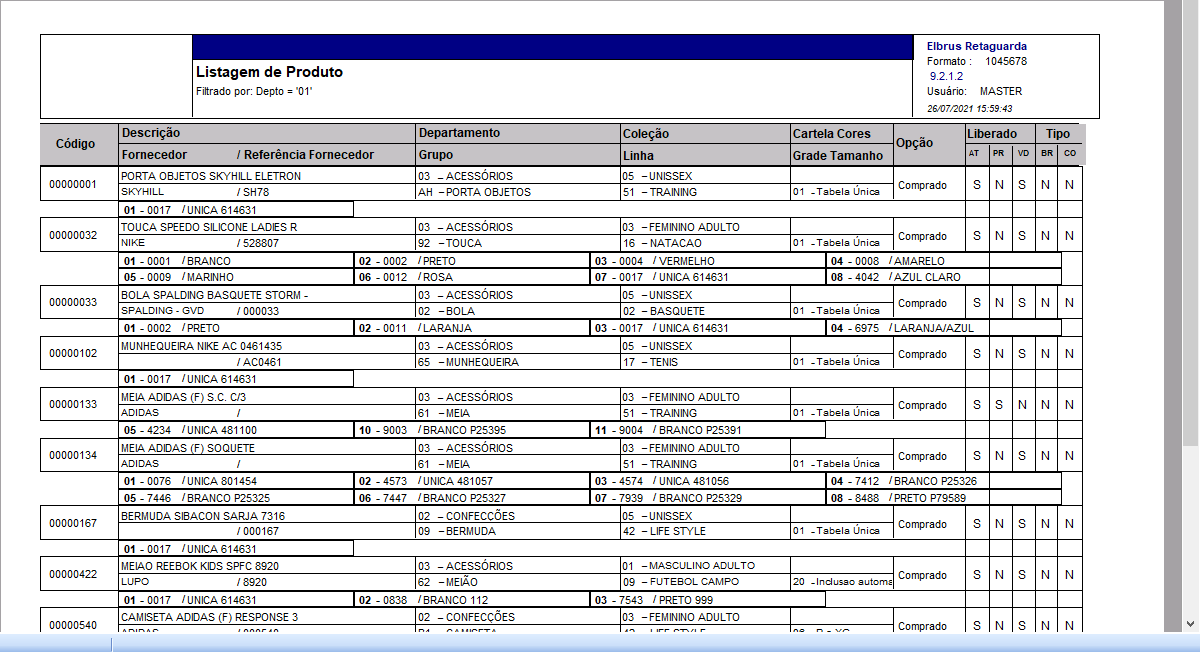
Task: Select color entry '06 - 0012 / ROSA'
Action: 406,277
